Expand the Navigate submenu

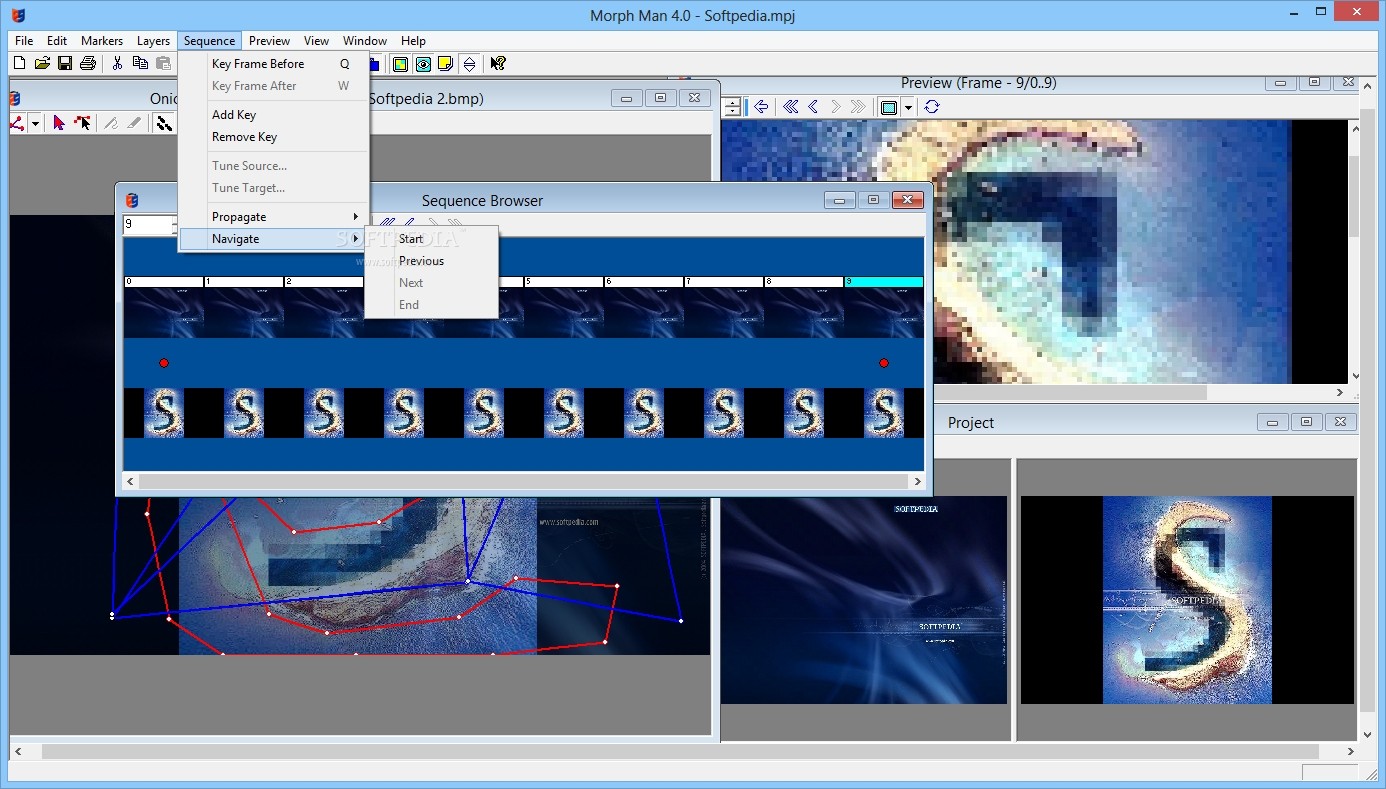[273, 239]
